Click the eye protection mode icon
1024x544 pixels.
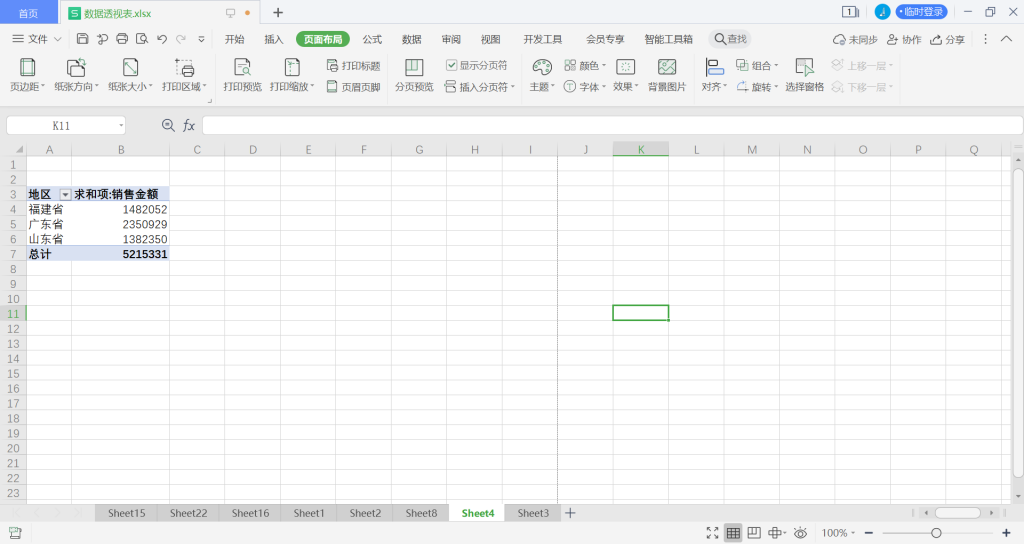pyautogui.click(x=801, y=533)
